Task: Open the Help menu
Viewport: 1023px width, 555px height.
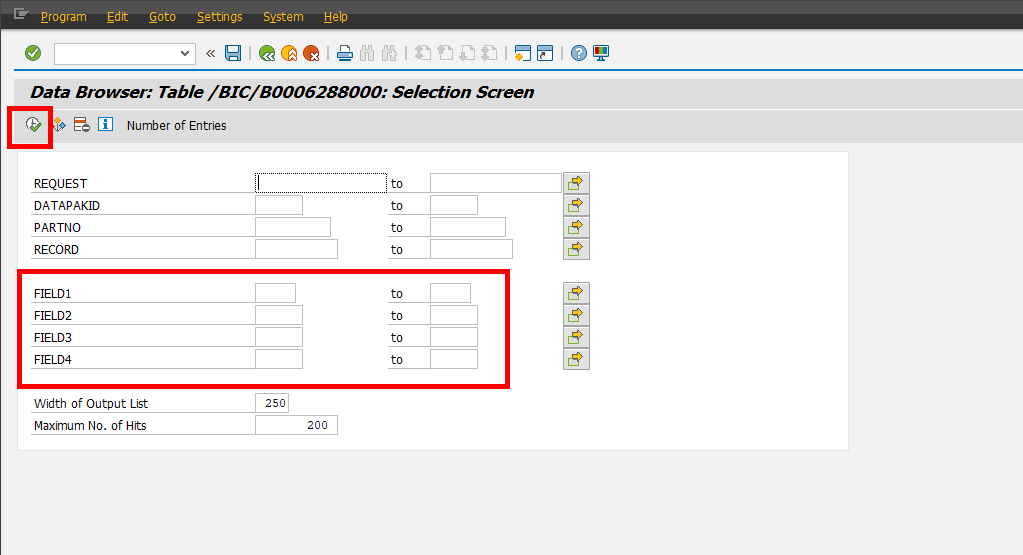Action: tap(335, 17)
